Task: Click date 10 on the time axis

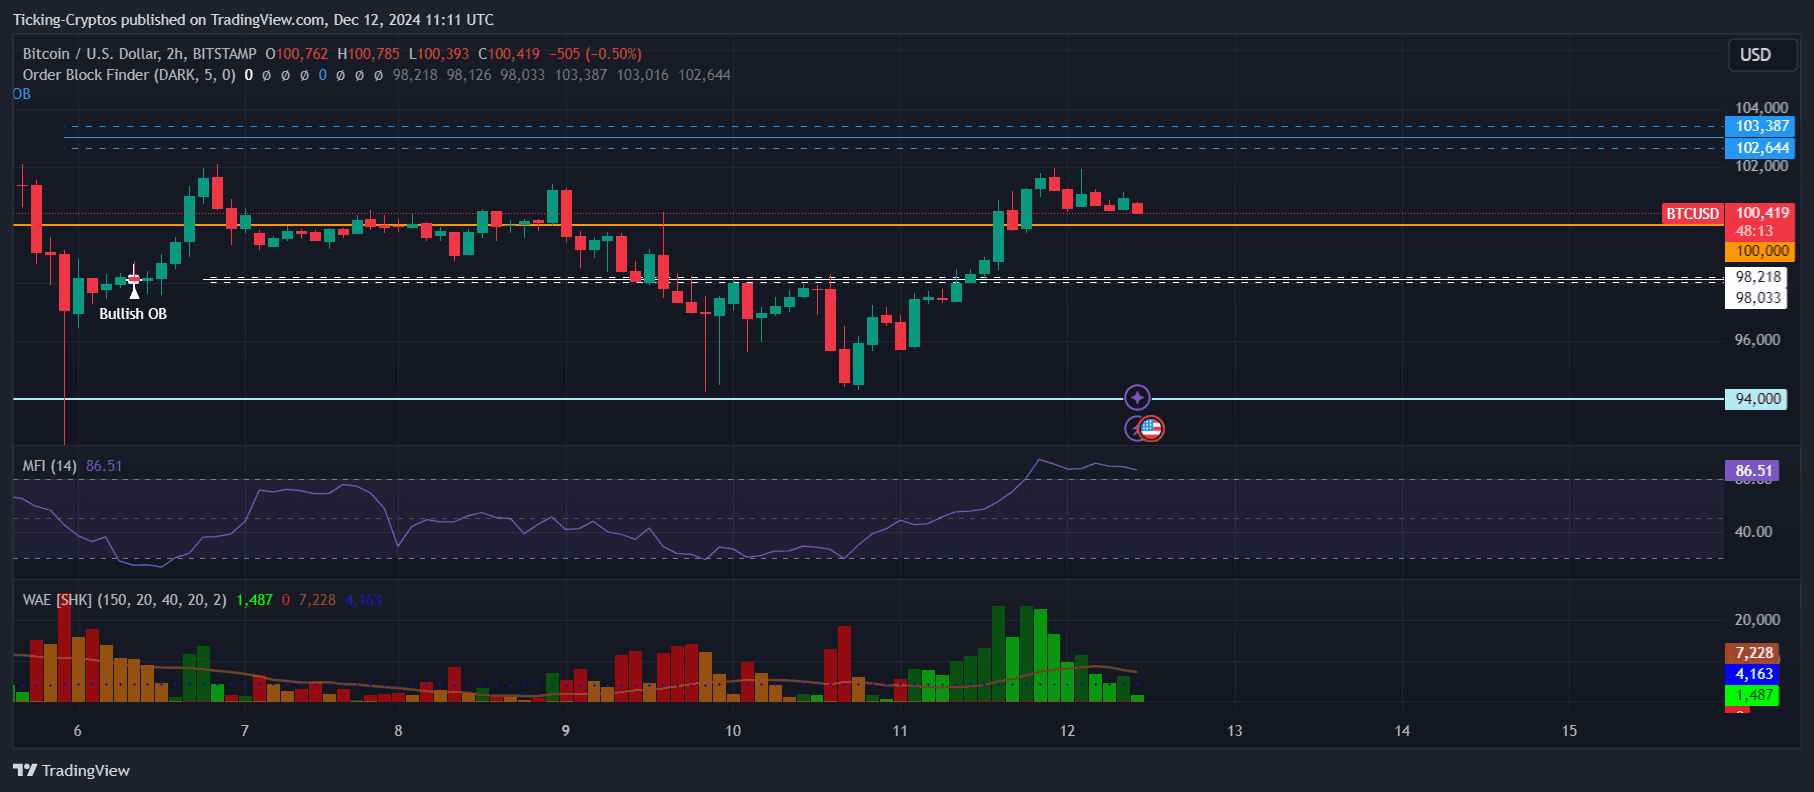Action: [733, 731]
